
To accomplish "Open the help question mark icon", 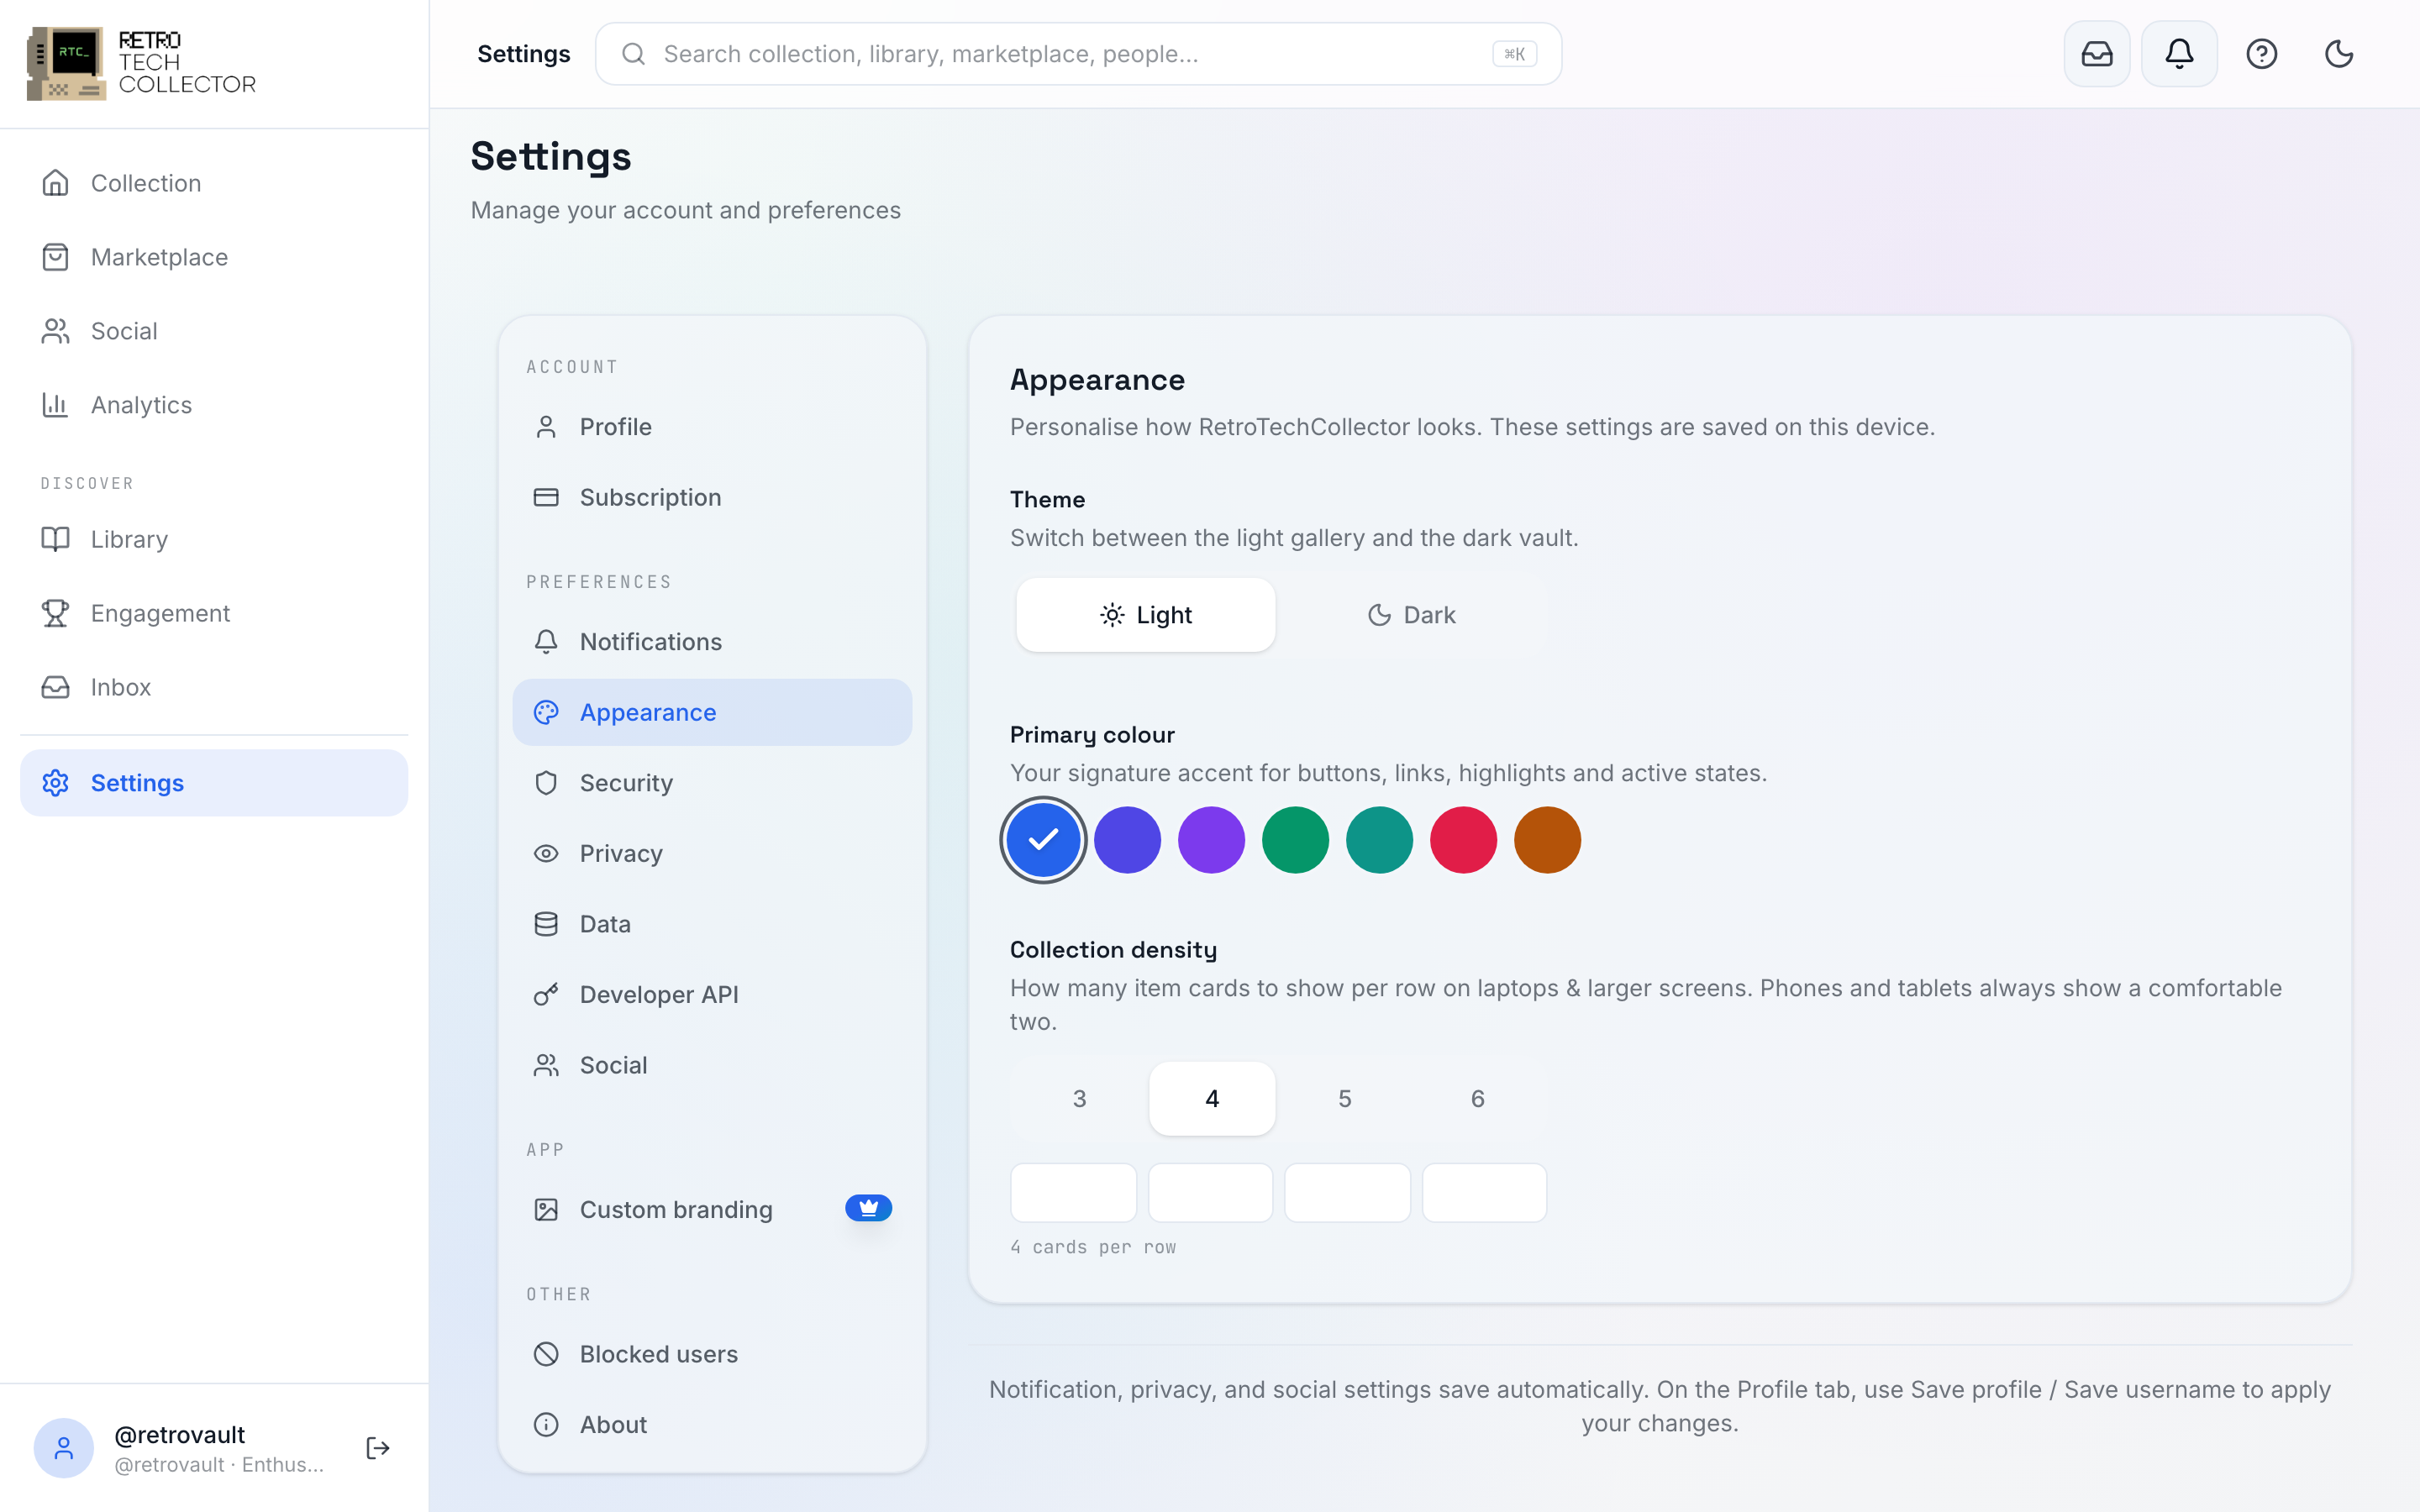I will click(2261, 54).
